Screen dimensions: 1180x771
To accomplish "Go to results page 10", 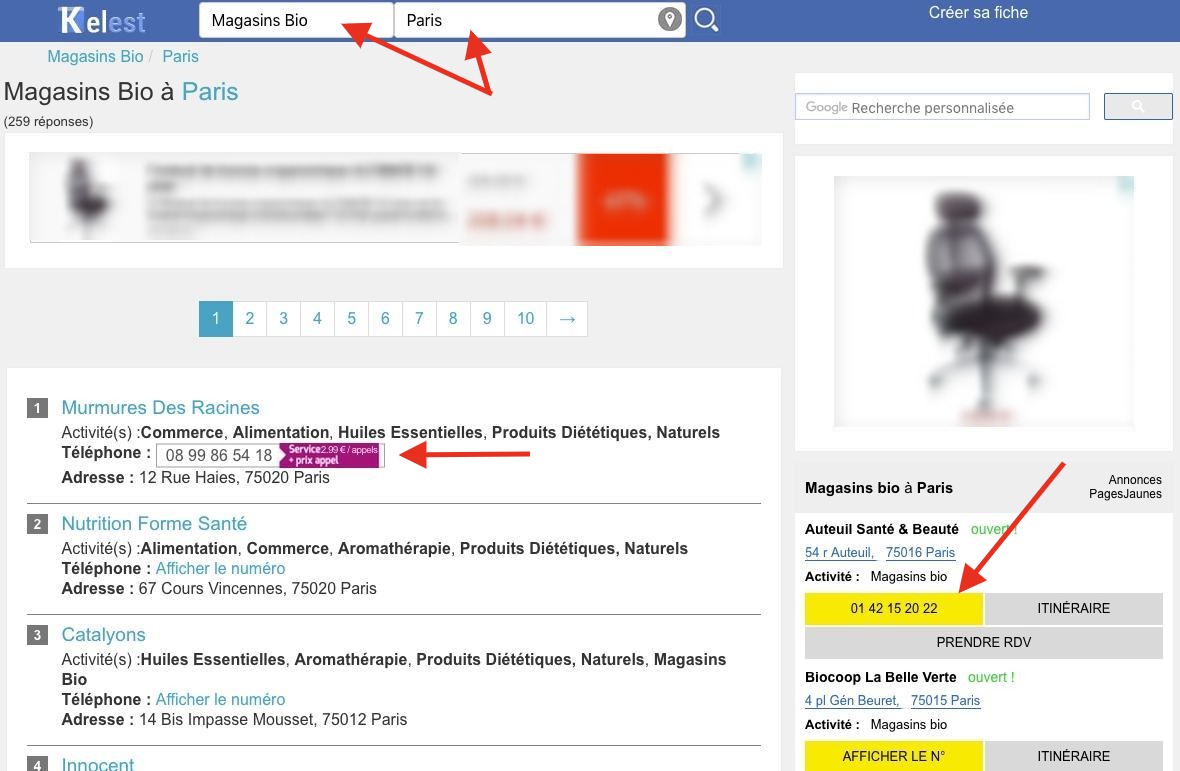I will [525, 319].
